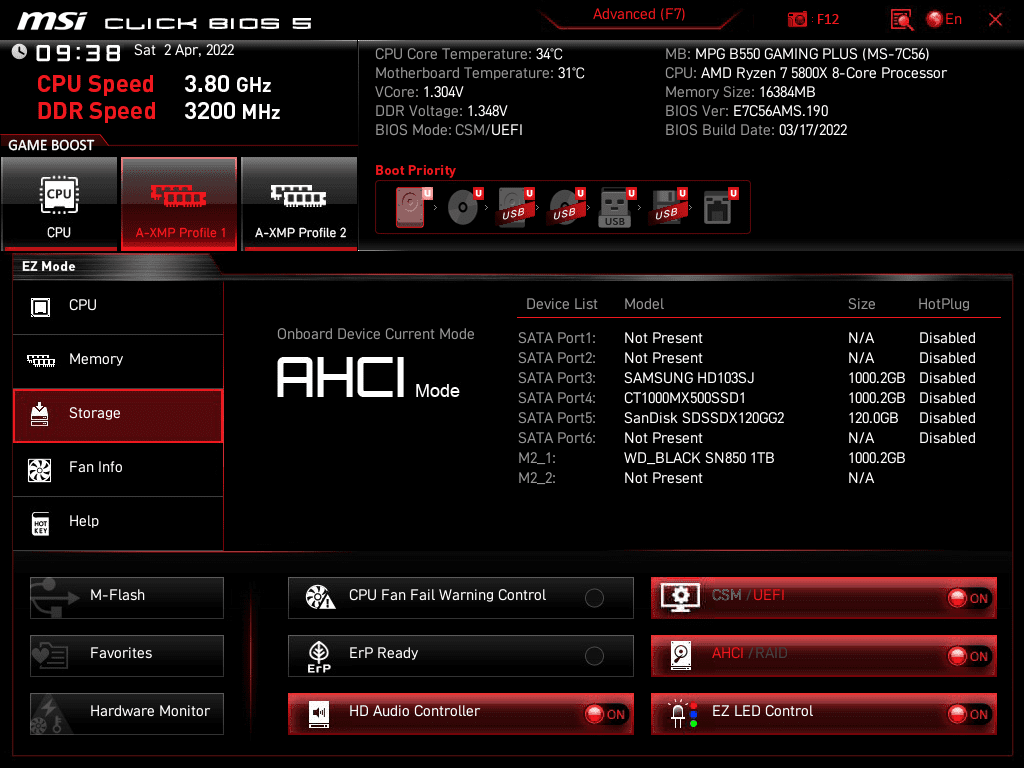Screen dimensions: 1024x768
Task: Click the Model column header
Action: (x=644, y=304)
